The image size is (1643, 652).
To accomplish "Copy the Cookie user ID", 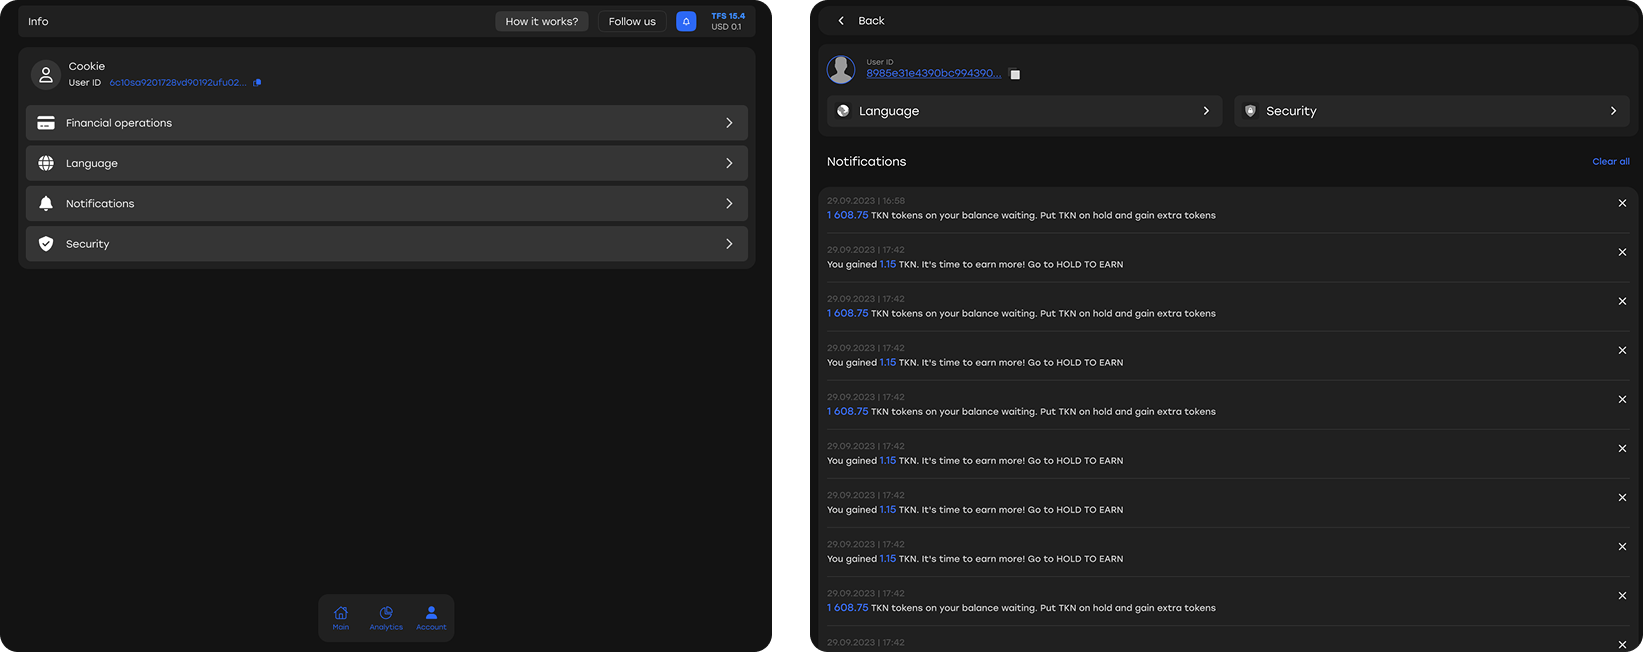I will click(257, 83).
